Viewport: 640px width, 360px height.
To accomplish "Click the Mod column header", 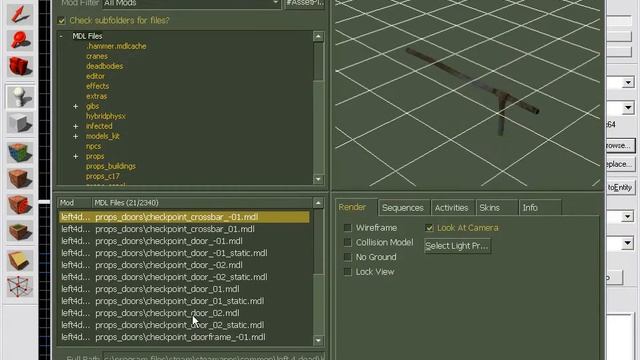I will point(75,203).
